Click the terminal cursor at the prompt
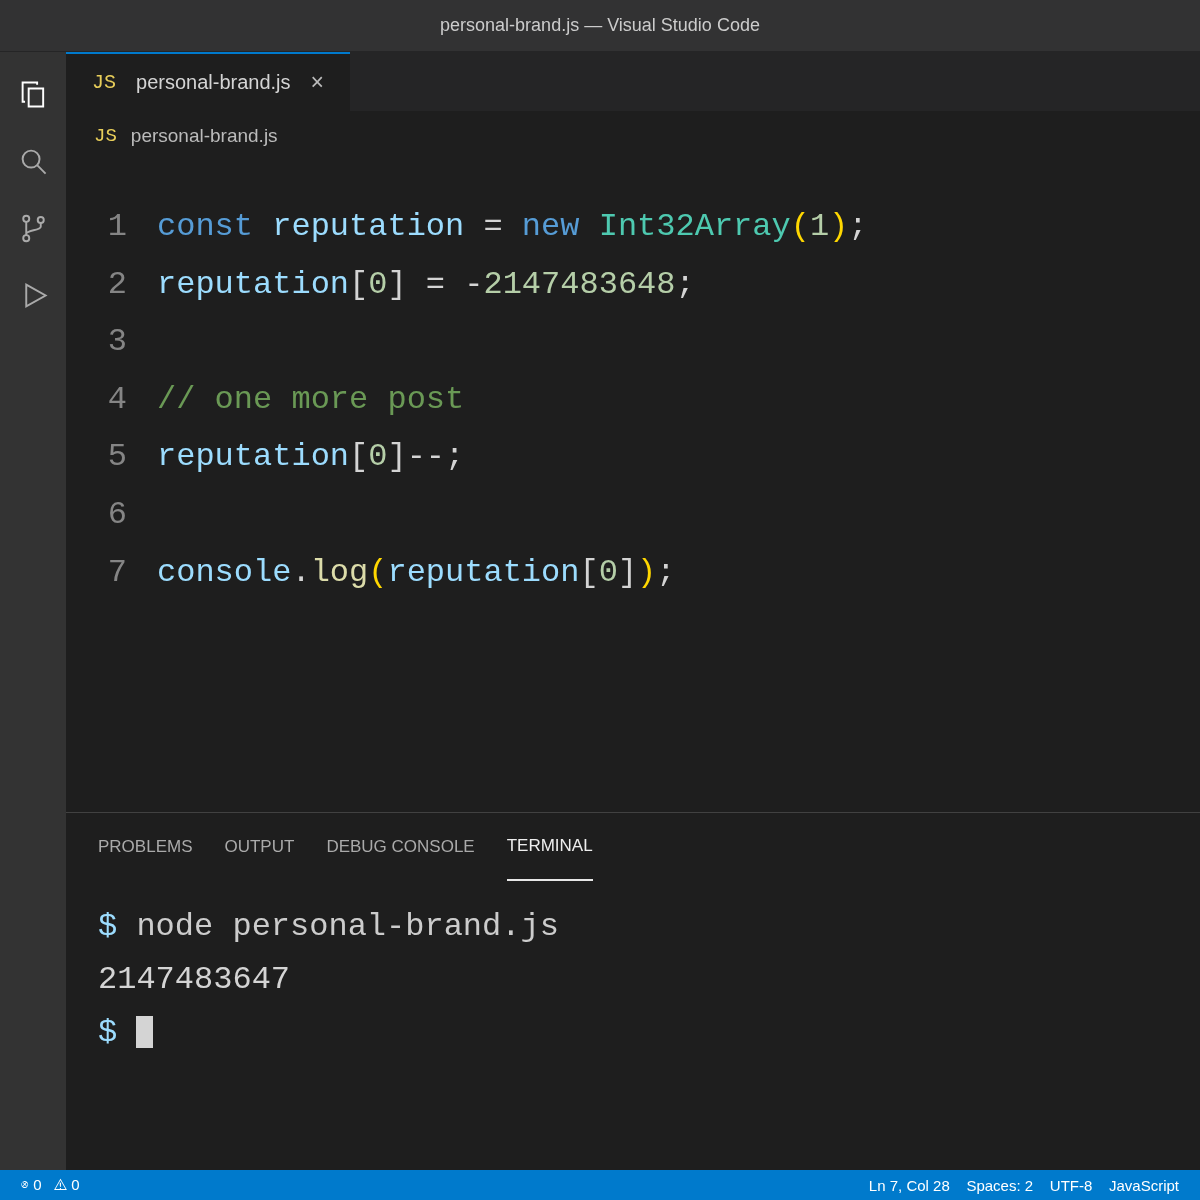This screenshot has height=1200, width=1200. pyautogui.click(x=144, y=1032)
